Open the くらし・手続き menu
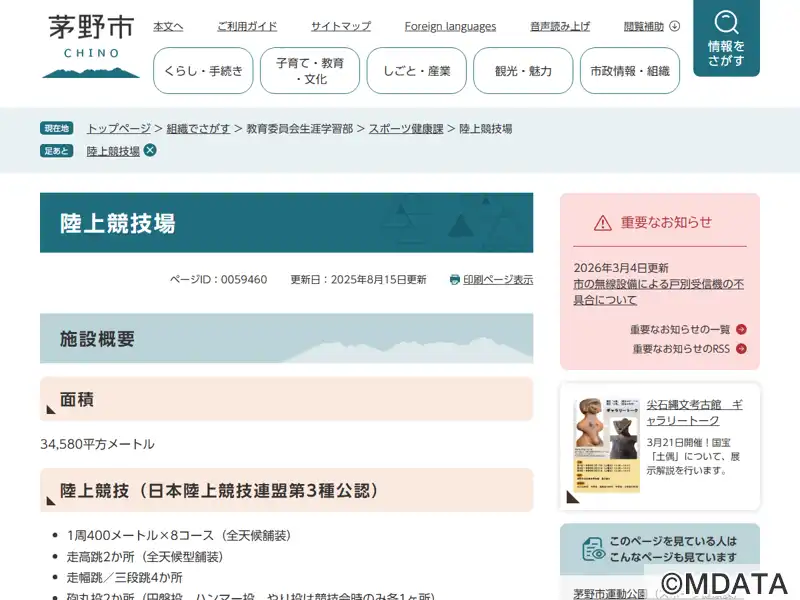The image size is (800, 600). (x=203, y=71)
